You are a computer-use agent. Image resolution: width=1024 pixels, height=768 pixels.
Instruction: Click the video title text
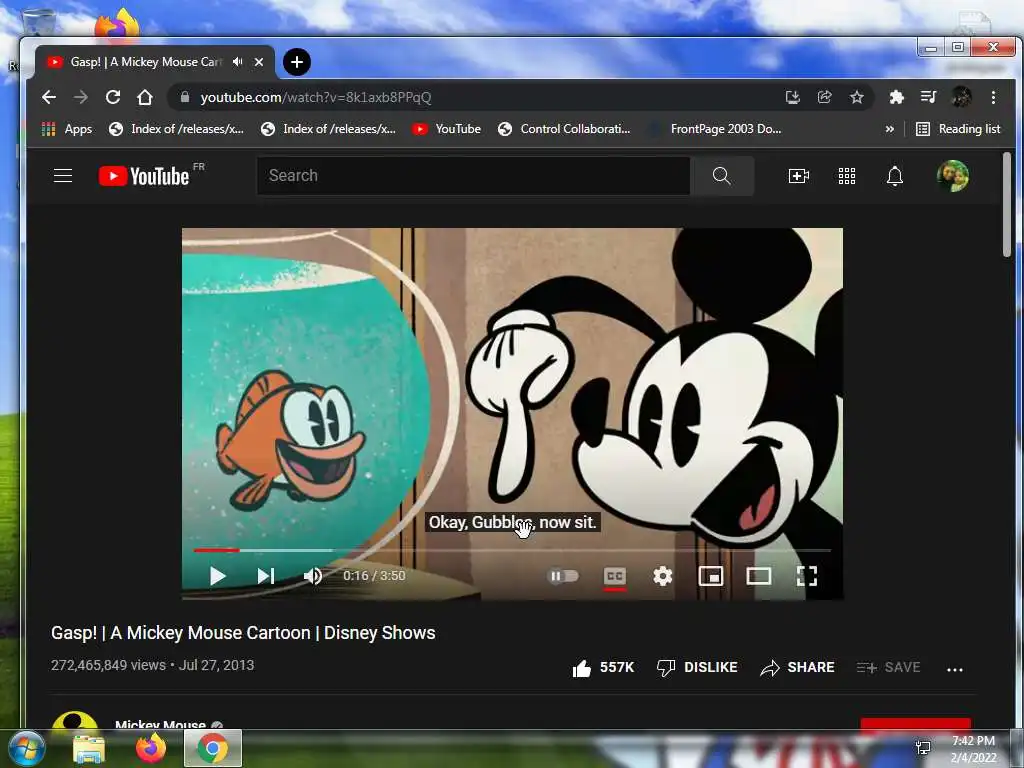pyautogui.click(x=243, y=633)
